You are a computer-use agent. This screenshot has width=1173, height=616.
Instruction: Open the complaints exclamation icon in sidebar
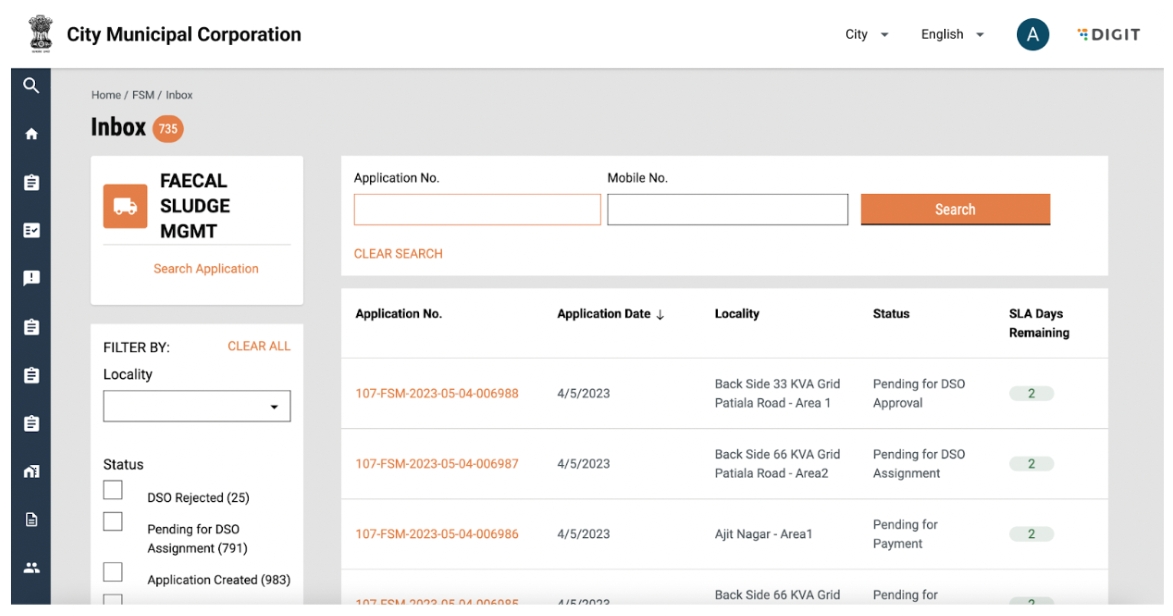(31, 278)
